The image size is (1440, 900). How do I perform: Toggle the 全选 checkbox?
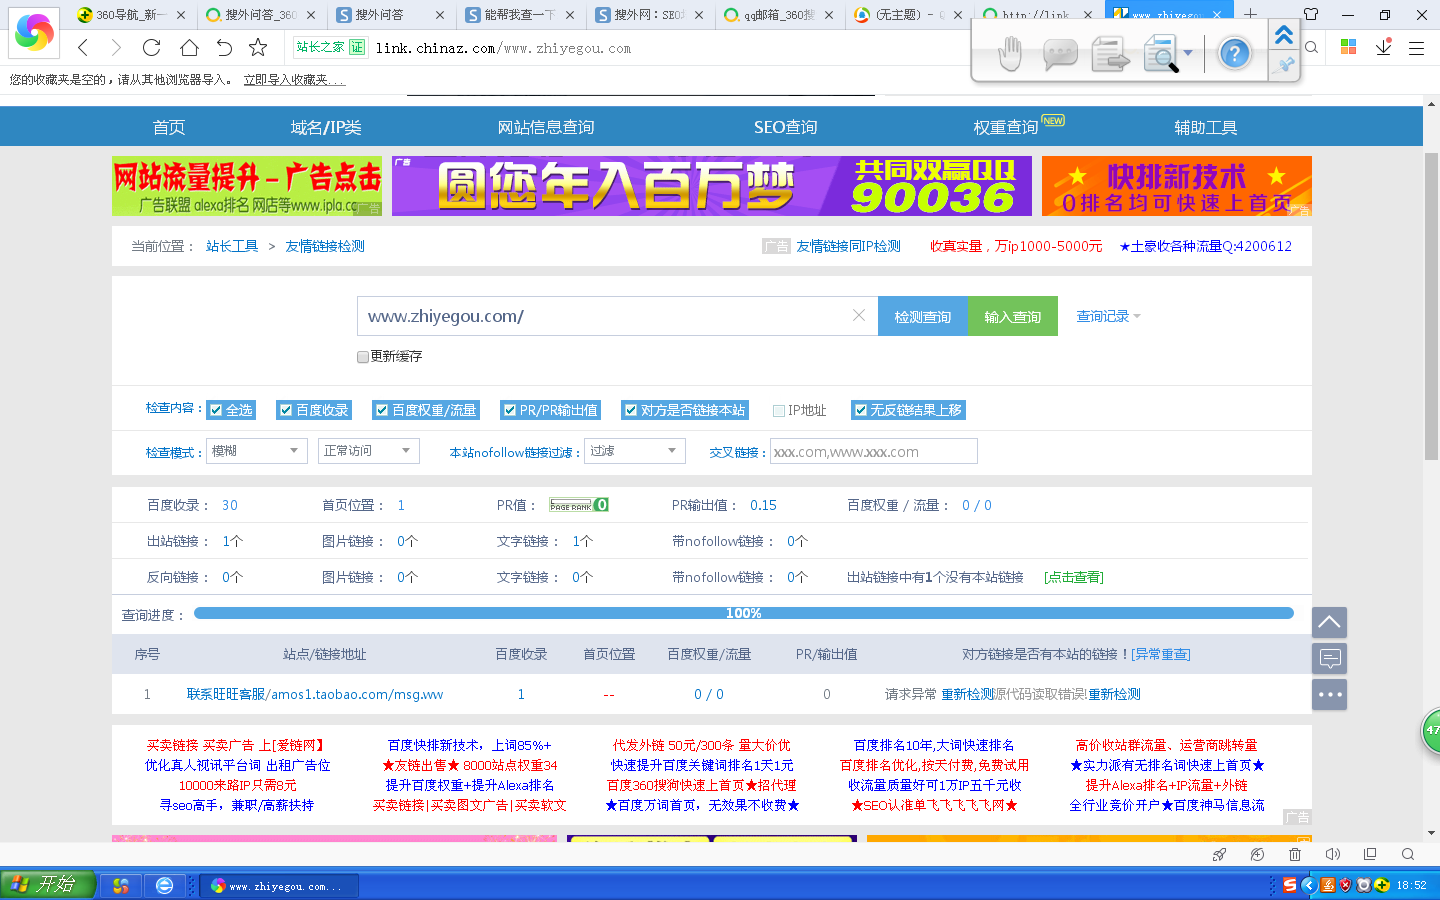coord(216,410)
